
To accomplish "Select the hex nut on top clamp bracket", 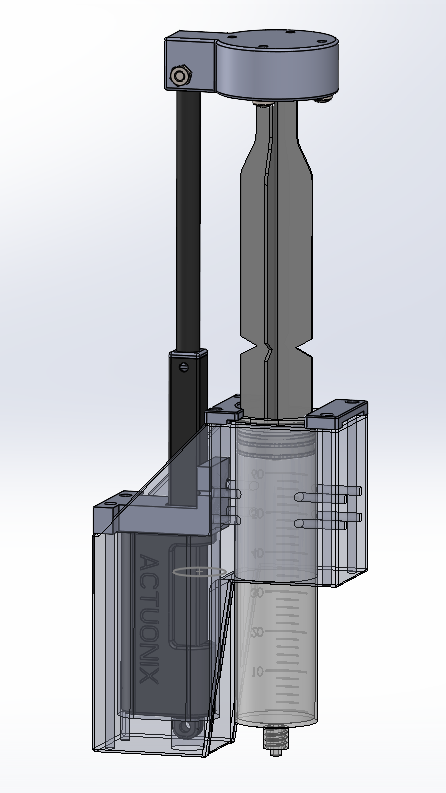I will coord(180,76).
